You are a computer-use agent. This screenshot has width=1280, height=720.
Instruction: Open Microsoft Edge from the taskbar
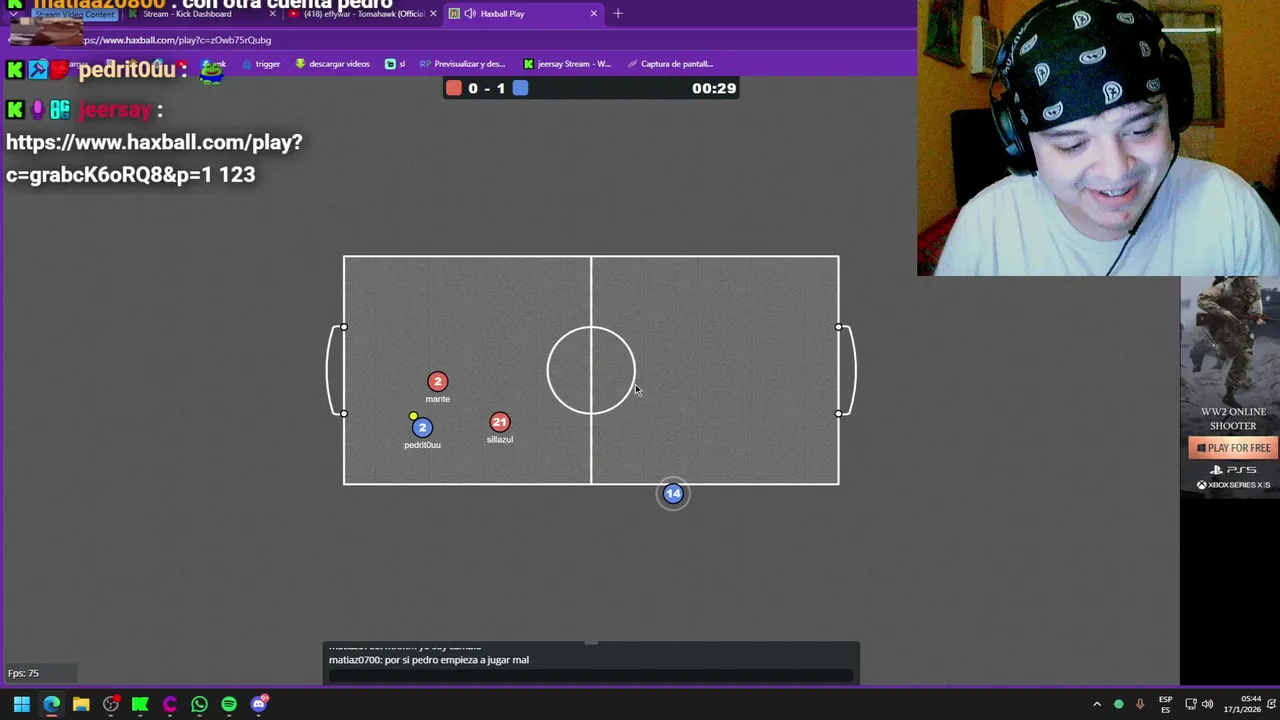(51, 704)
